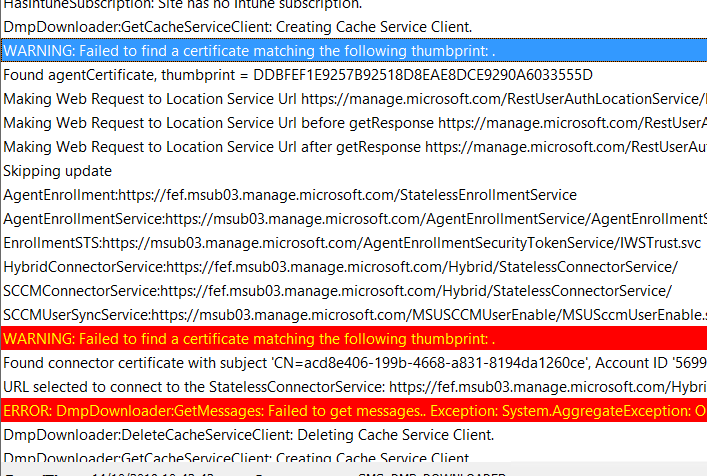Click the 'URL selected to connect' log line
This screenshot has height=476, width=707.
tap(354, 387)
